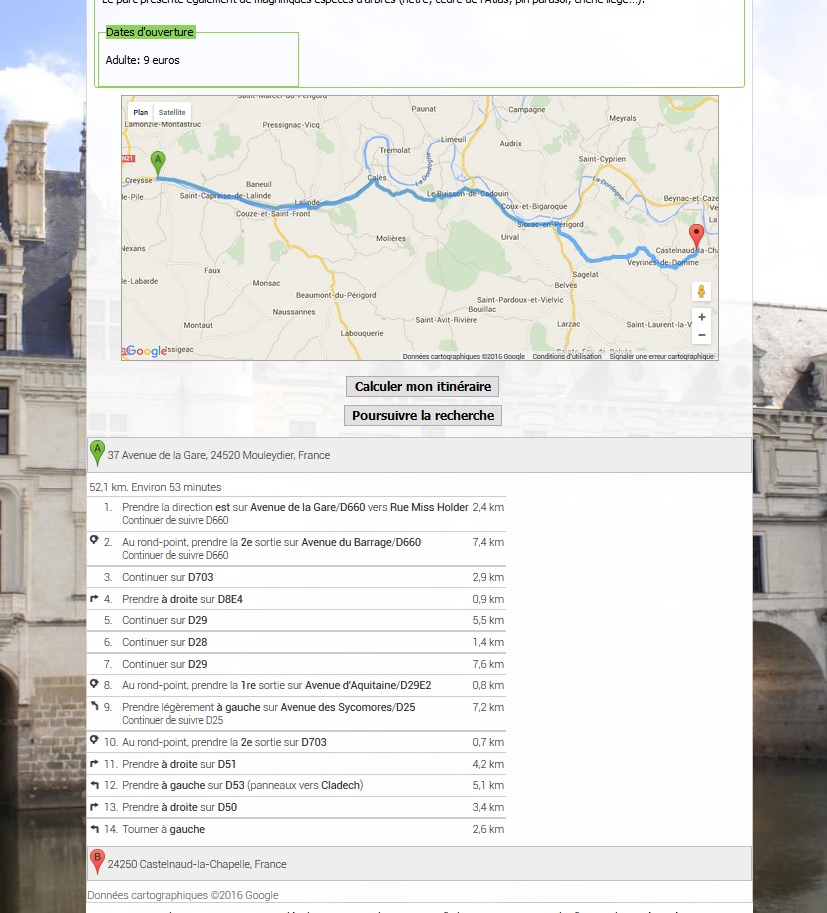Select step 10 2e sortie sur D703
827x913 pixels.
pyautogui.click(x=296, y=742)
